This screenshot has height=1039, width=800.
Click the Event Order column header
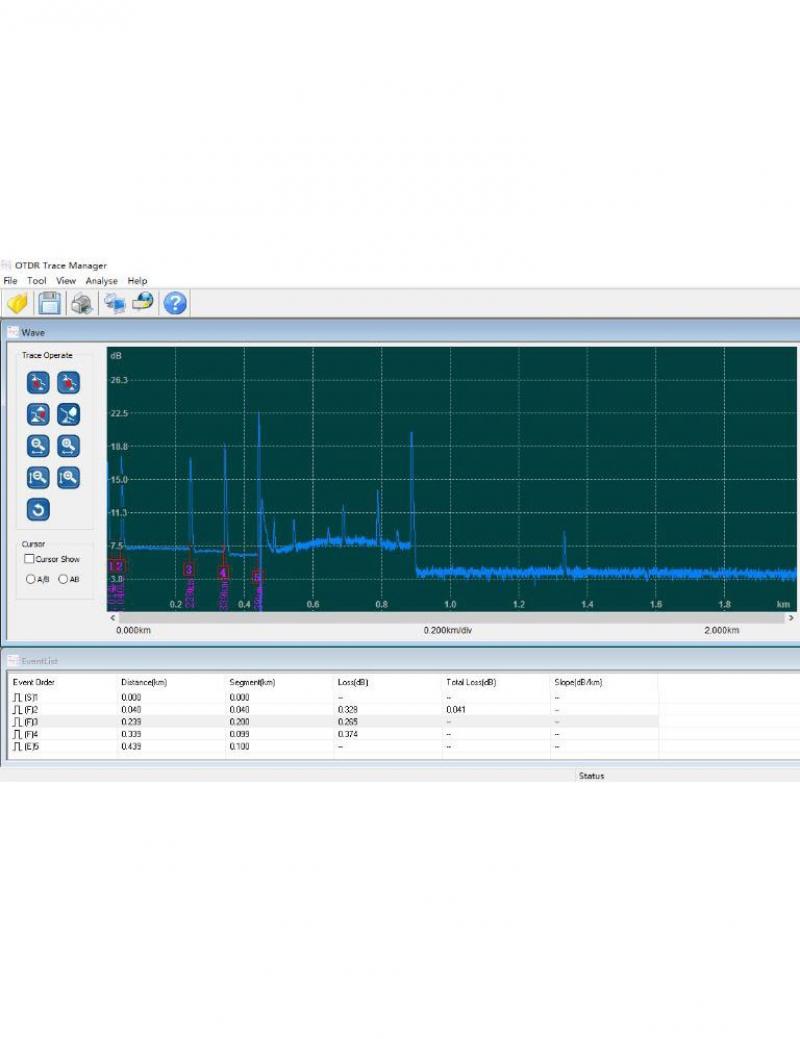(x=34, y=682)
